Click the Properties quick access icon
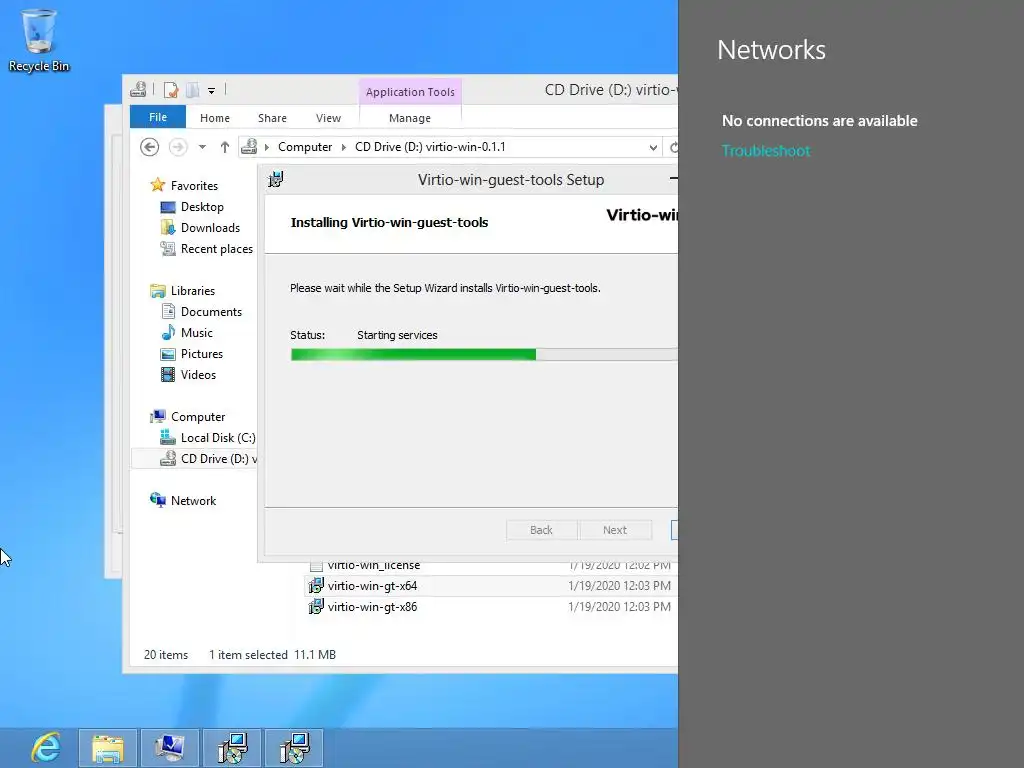Image resolution: width=1024 pixels, height=768 pixels. click(171, 89)
